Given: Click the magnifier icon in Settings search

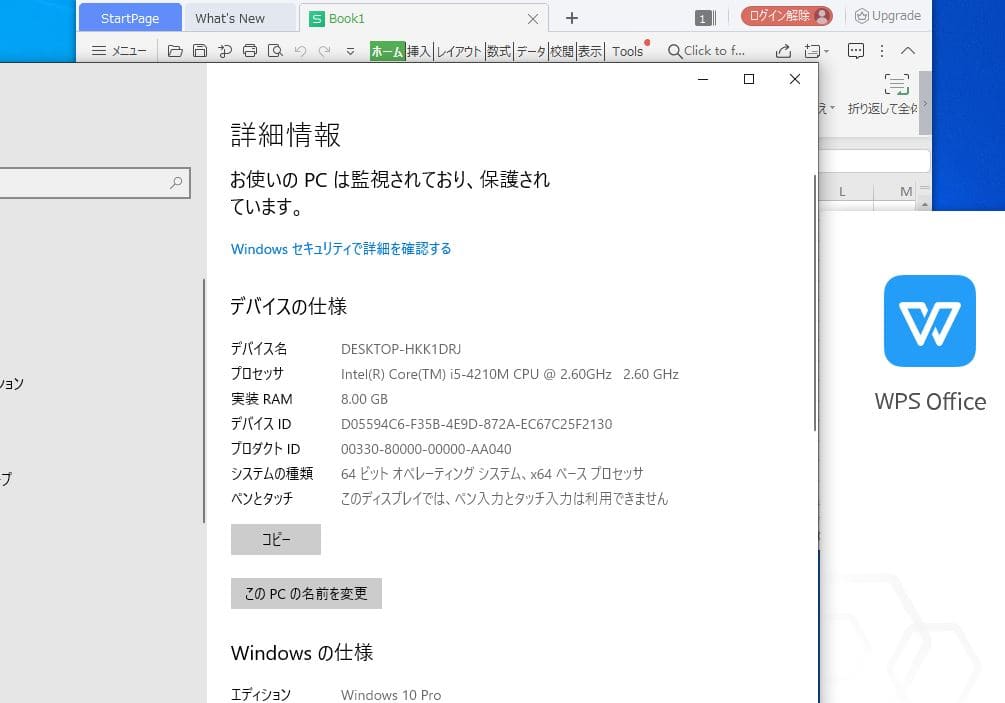Looking at the screenshot, I should 176,183.
